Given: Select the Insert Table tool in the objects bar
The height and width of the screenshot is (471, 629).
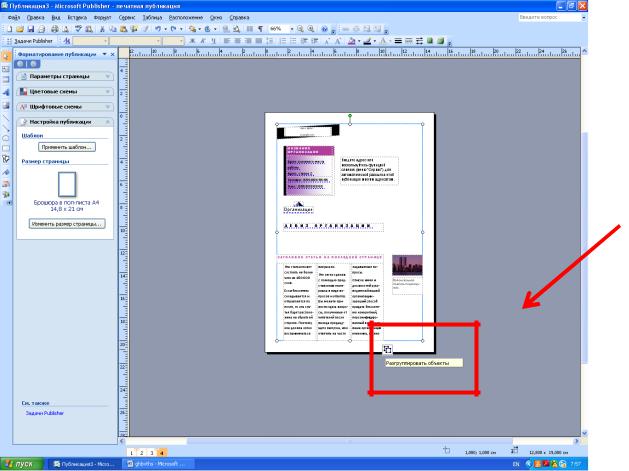Looking at the screenshot, I should coord(6,80).
